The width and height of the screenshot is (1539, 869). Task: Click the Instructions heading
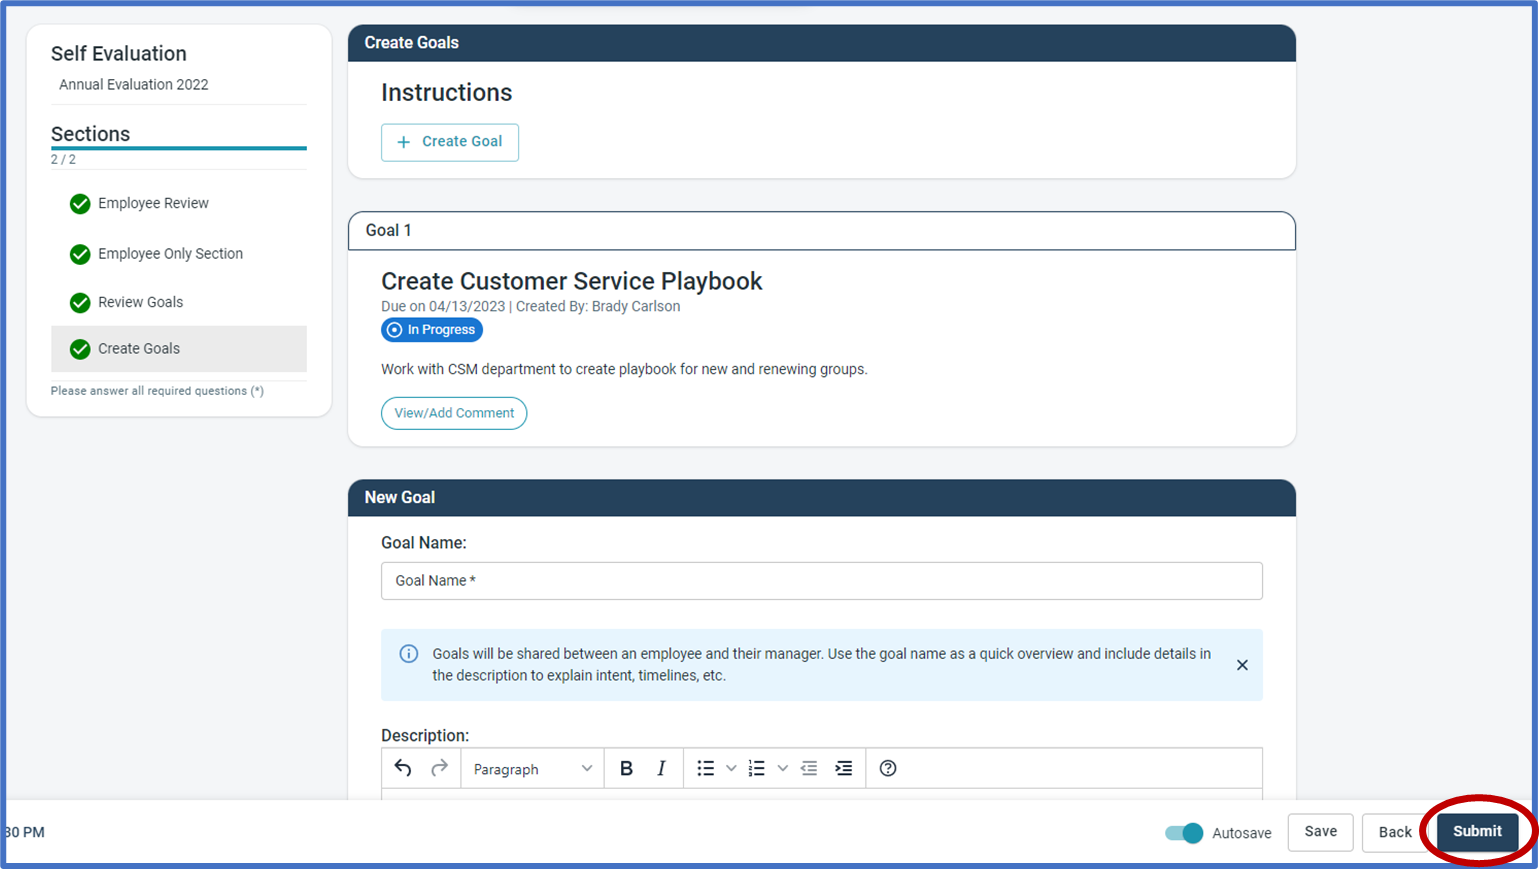(447, 93)
